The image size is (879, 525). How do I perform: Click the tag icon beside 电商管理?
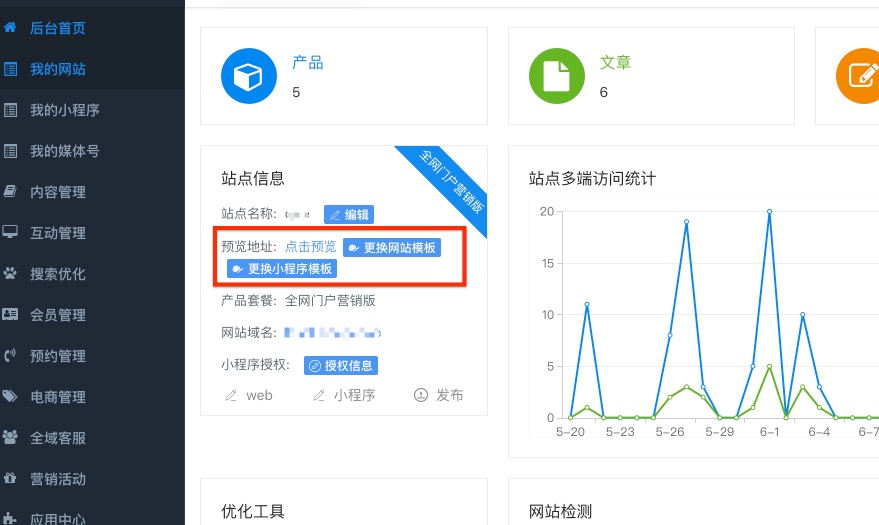click(11, 396)
